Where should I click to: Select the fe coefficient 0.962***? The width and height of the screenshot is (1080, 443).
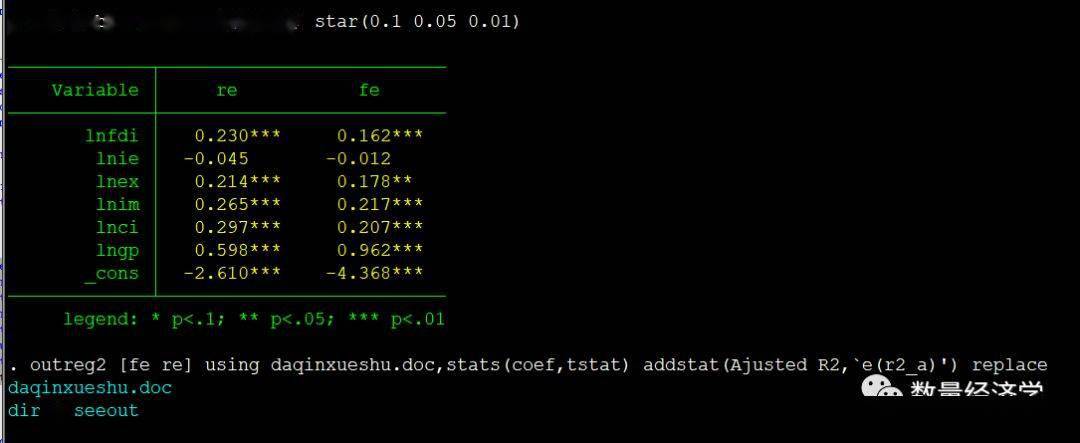380,250
